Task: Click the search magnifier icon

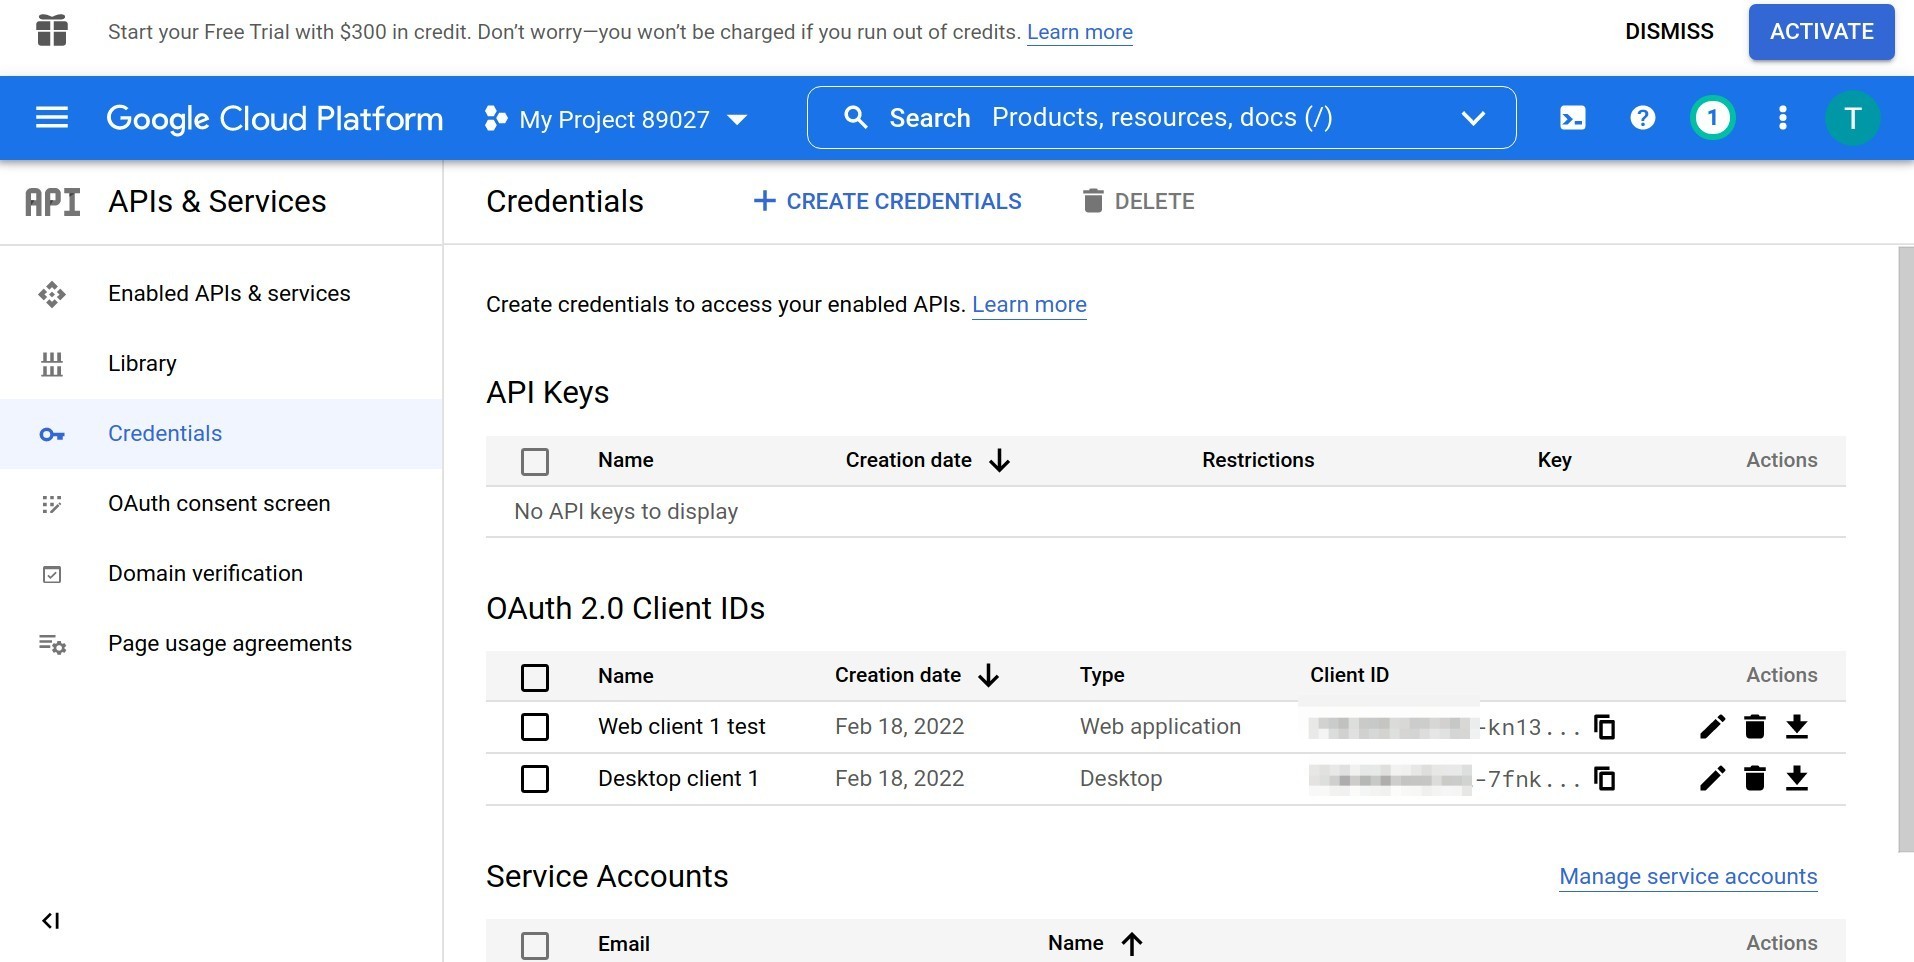Action: (855, 118)
